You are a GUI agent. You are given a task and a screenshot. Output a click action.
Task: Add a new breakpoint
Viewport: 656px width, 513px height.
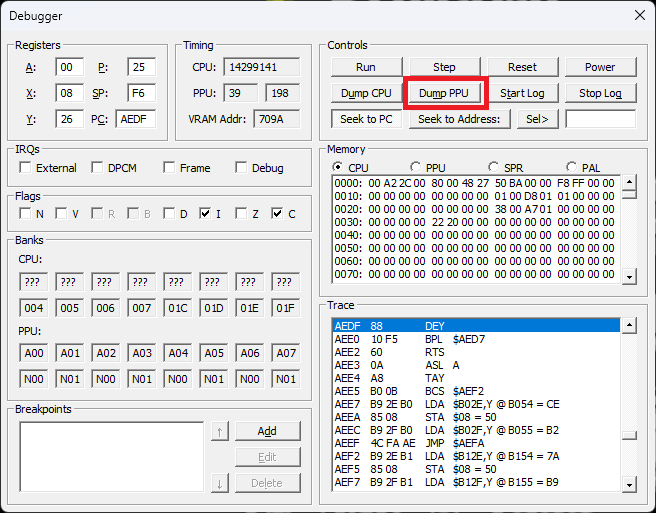pos(268,431)
